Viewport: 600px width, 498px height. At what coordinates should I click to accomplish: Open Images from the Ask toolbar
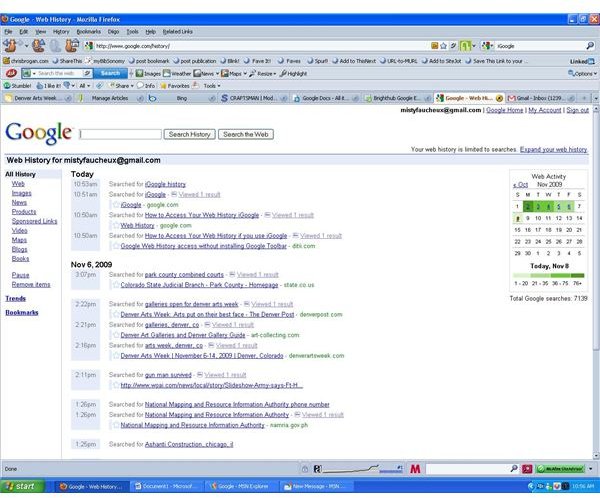[148, 73]
